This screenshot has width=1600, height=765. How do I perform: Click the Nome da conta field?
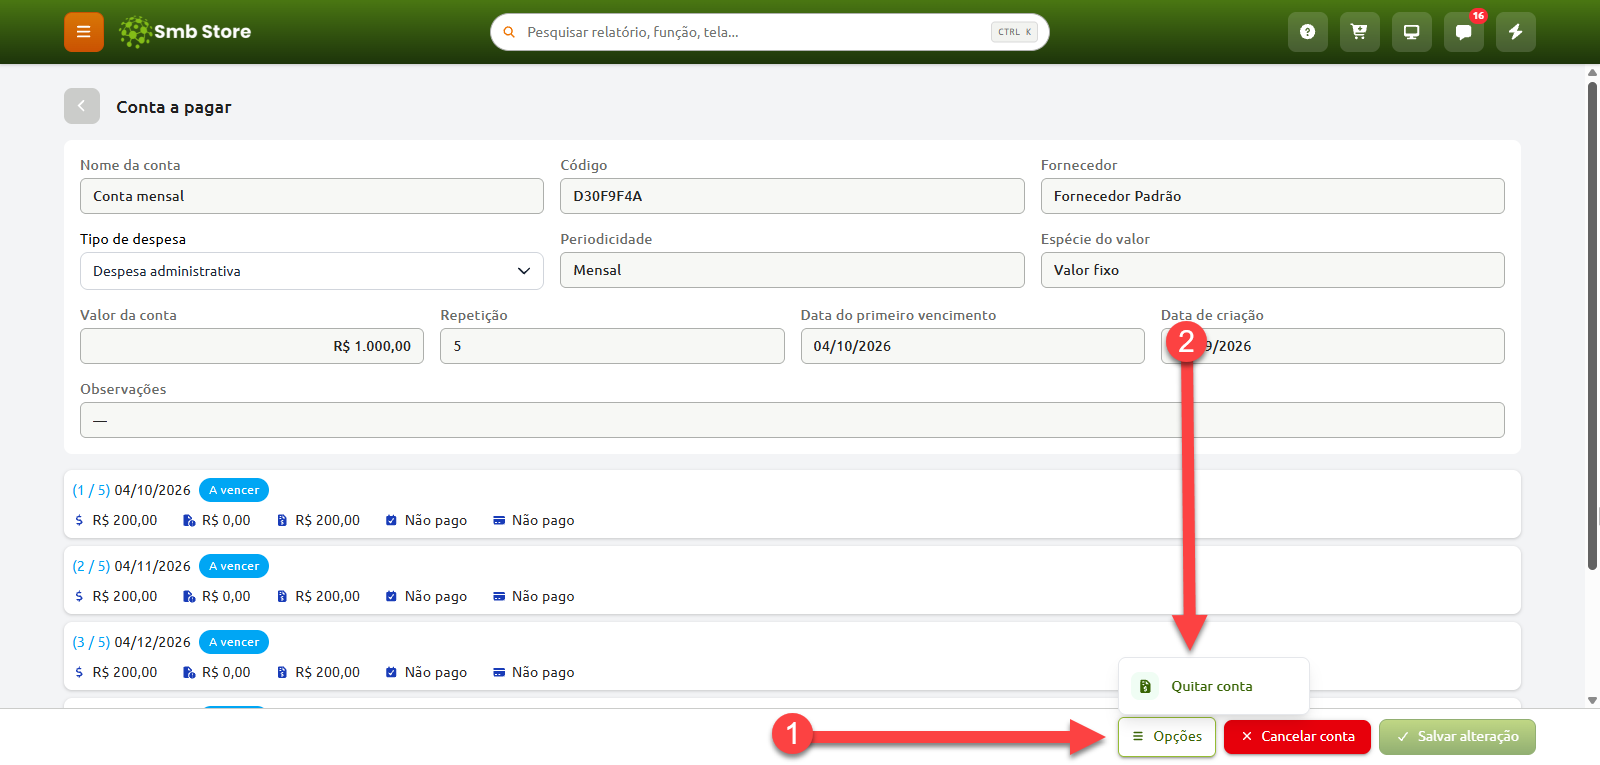pyautogui.click(x=312, y=196)
